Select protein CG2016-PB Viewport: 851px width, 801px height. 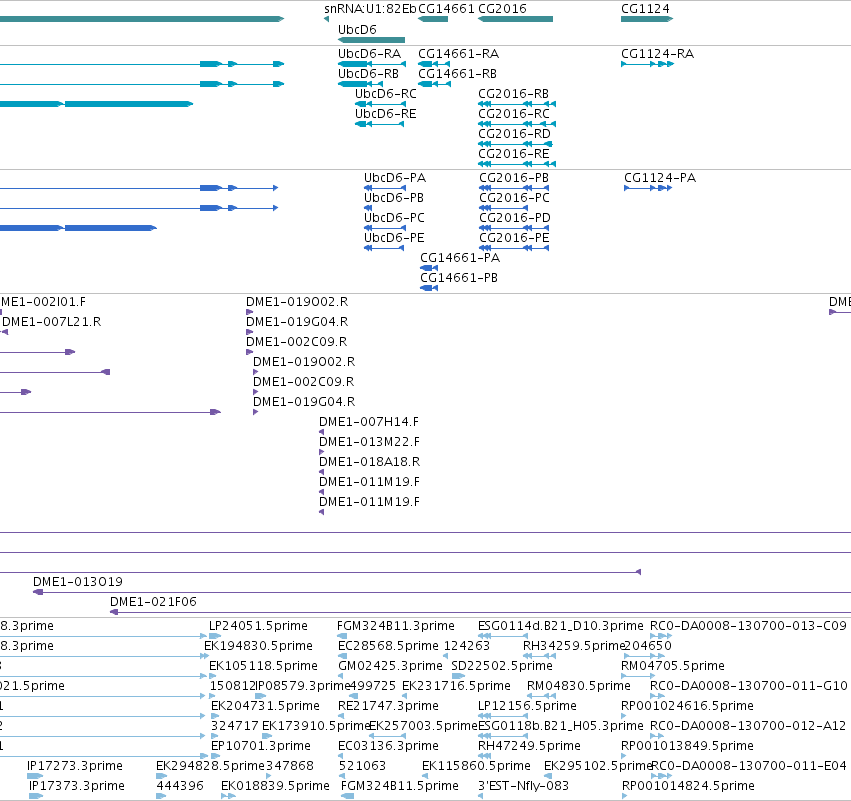pos(514,188)
